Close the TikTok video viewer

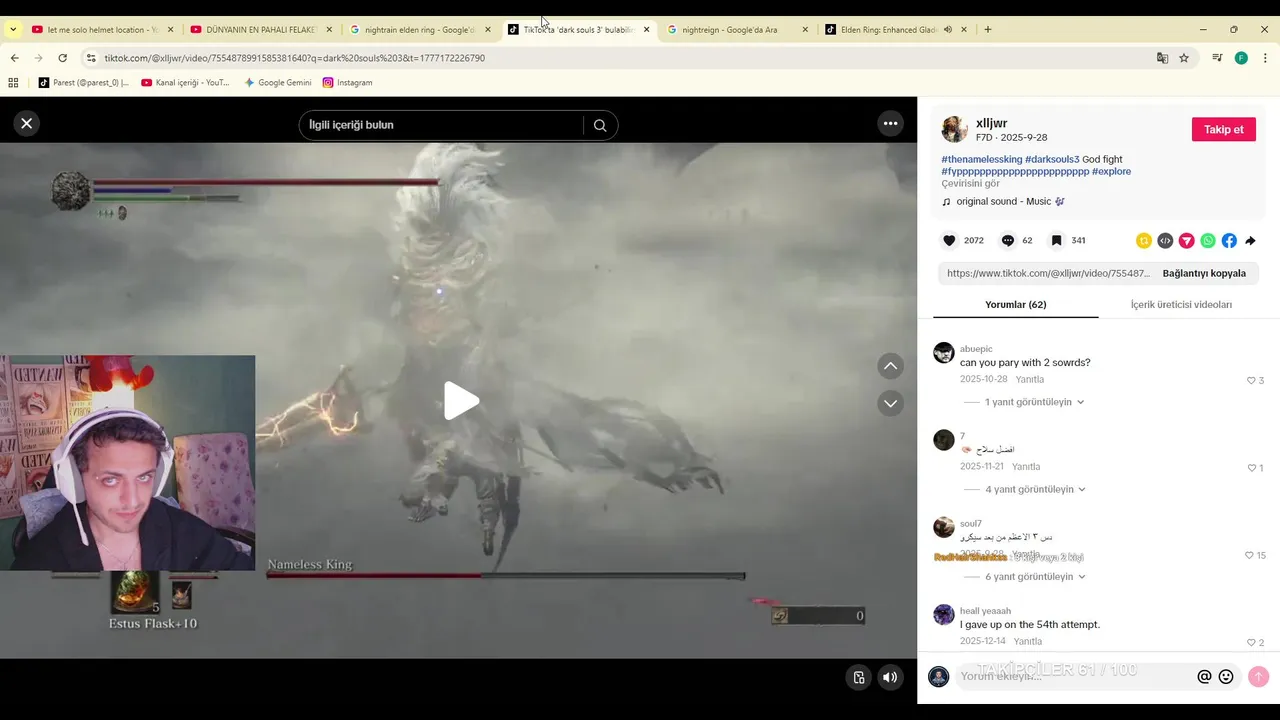[27, 123]
